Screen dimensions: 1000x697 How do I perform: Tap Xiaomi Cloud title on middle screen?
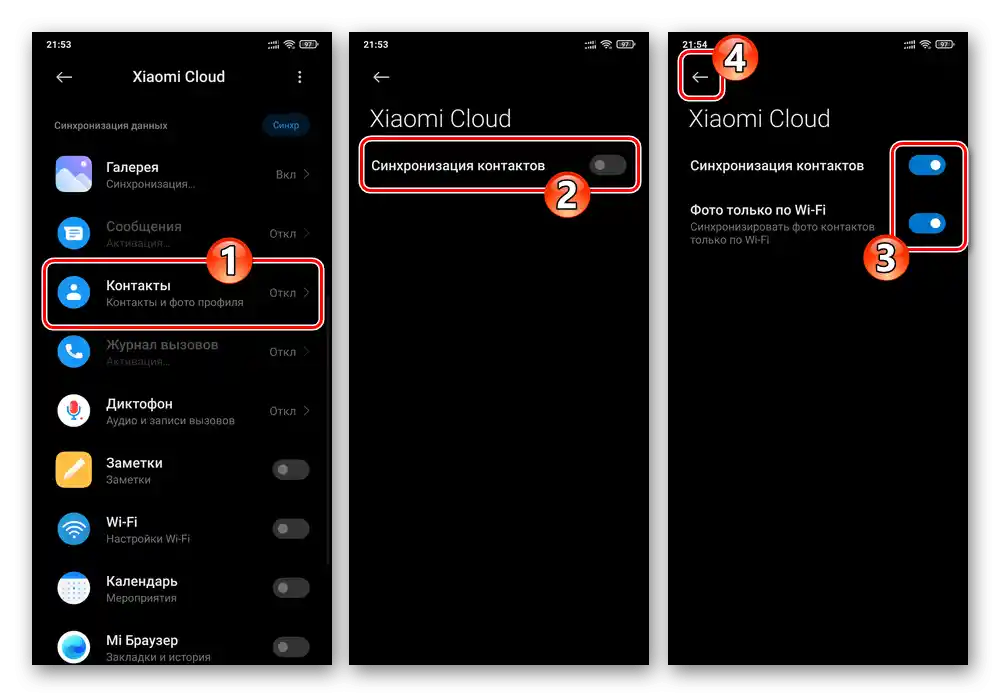tap(441, 119)
